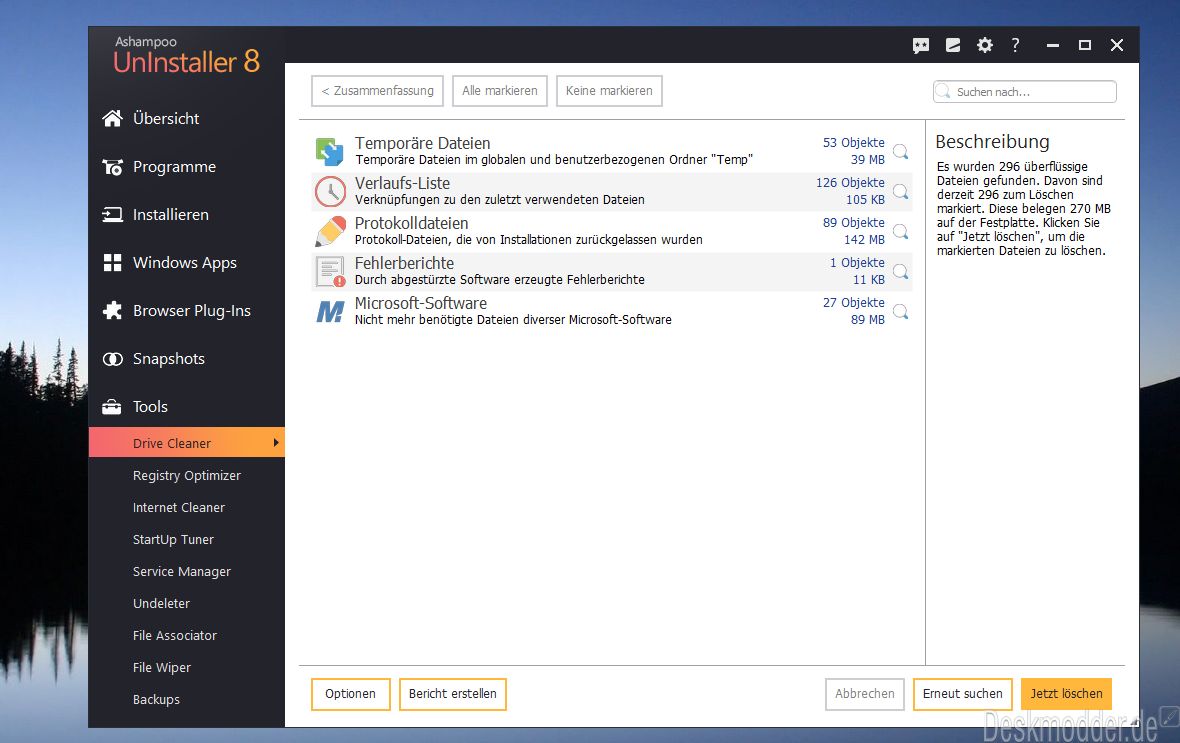Open details magnifier for Protokolldateien

coord(901,232)
